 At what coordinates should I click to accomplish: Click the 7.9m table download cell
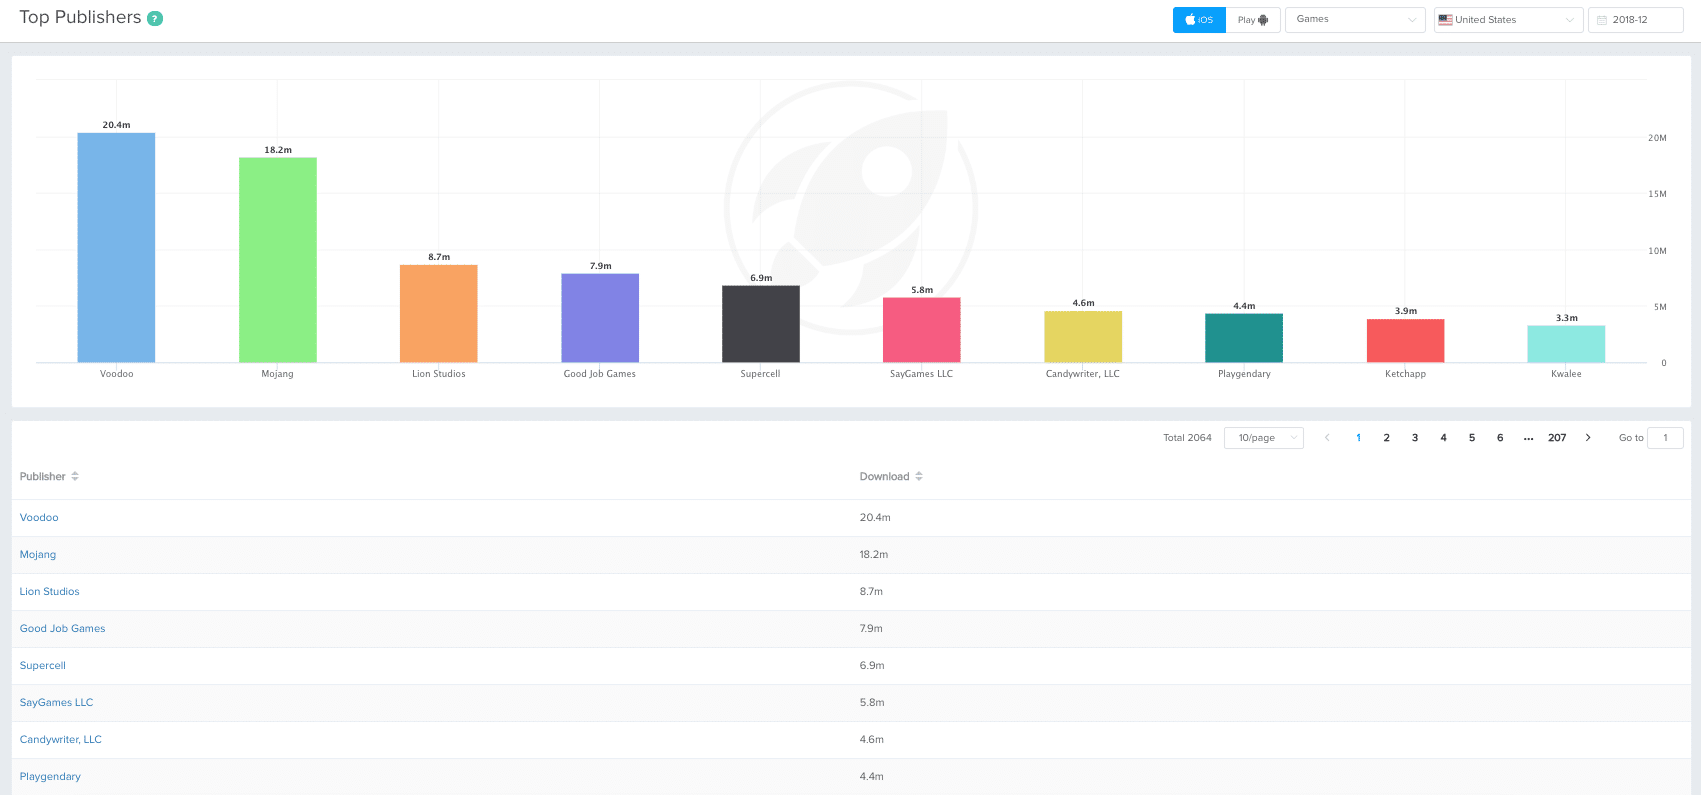(871, 629)
